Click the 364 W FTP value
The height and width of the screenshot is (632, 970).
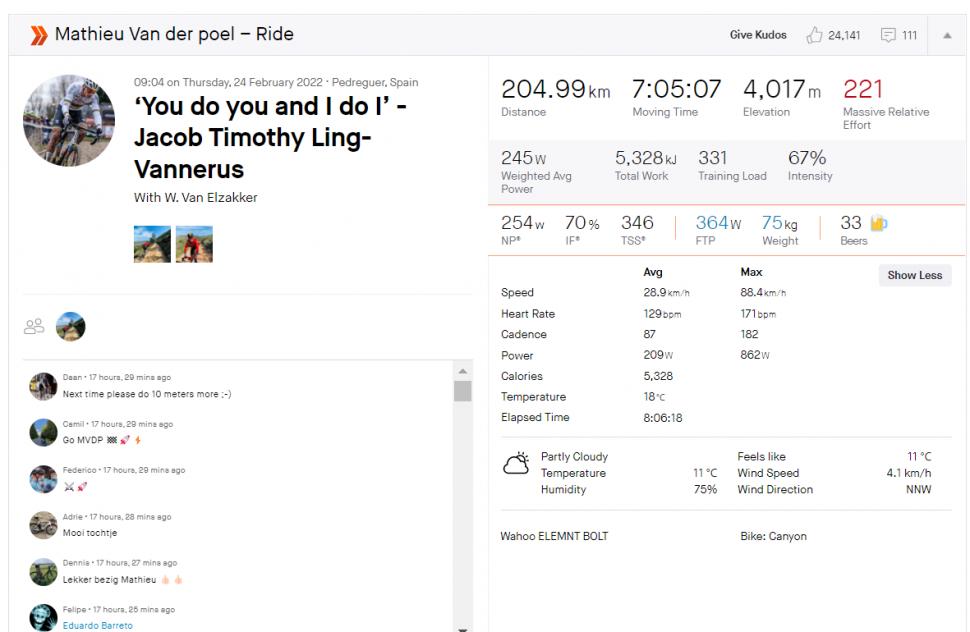coord(718,223)
